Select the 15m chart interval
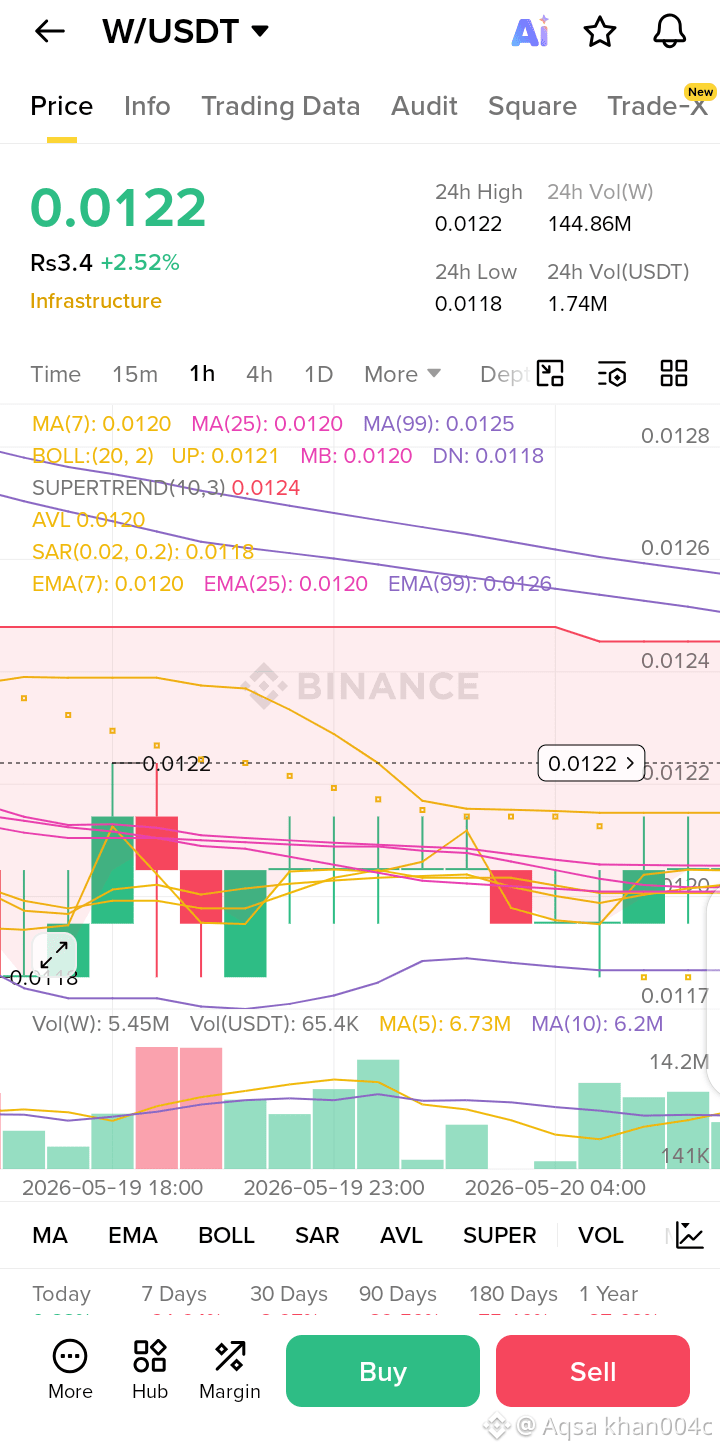The height and width of the screenshot is (1451, 720). pyautogui.click(x=135, y=374)
